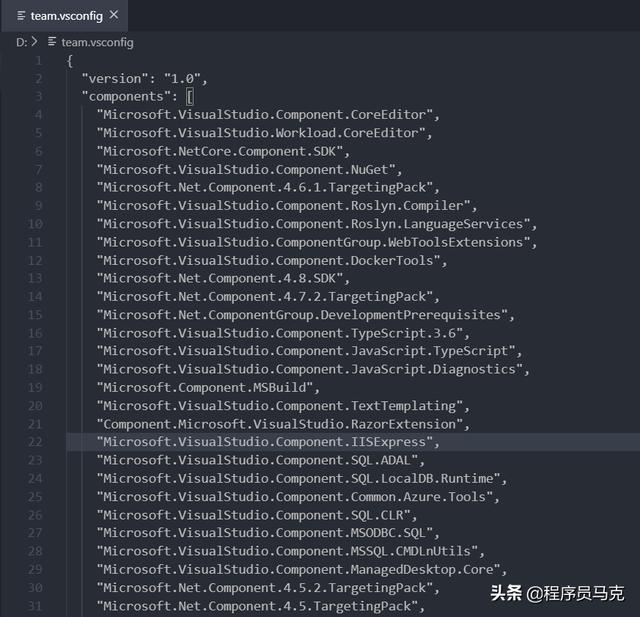Click the "components" key text
Screen dimensions: 640x617
tap(126, 97)
